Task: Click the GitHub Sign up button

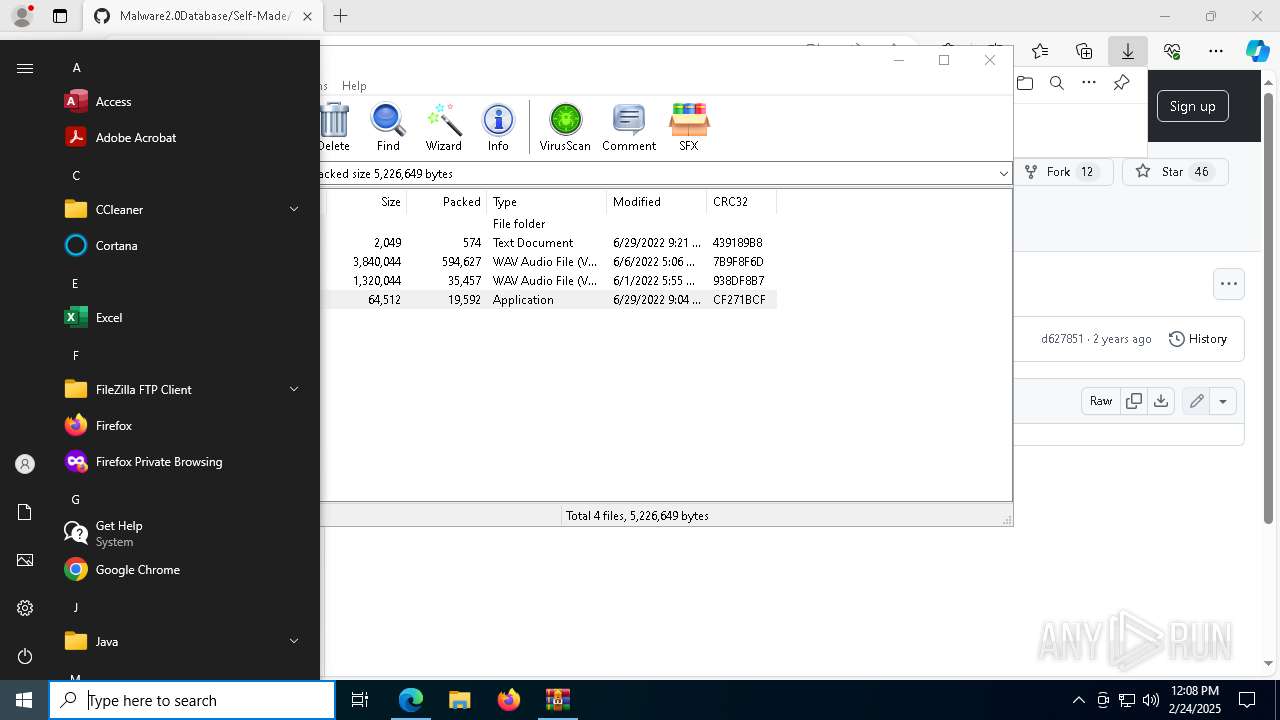Action: (x=1193, y=106)
